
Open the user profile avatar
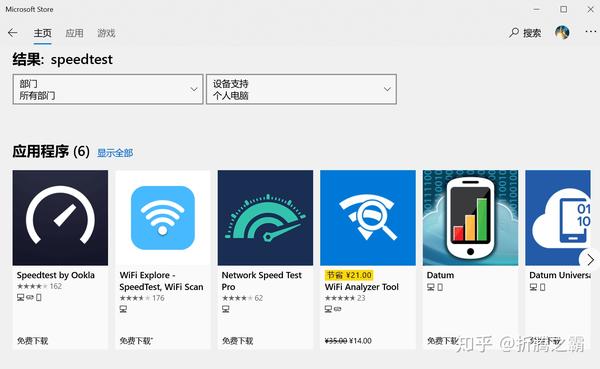562,33
